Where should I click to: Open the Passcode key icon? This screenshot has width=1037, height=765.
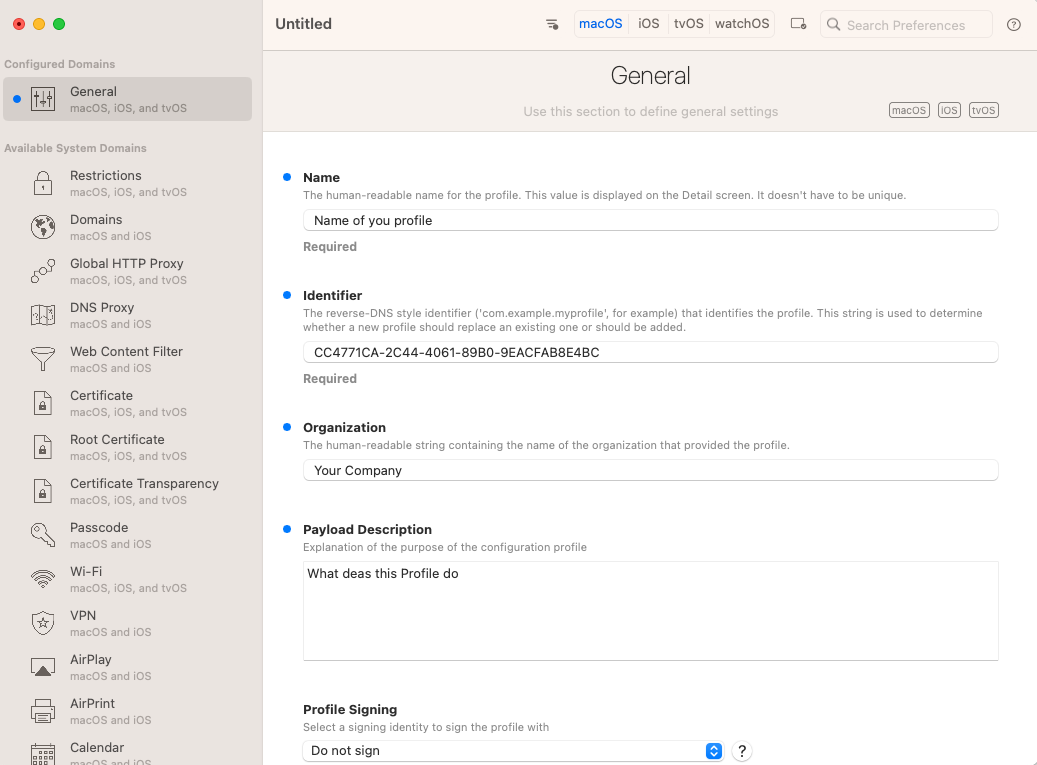(x=43, y=535)
